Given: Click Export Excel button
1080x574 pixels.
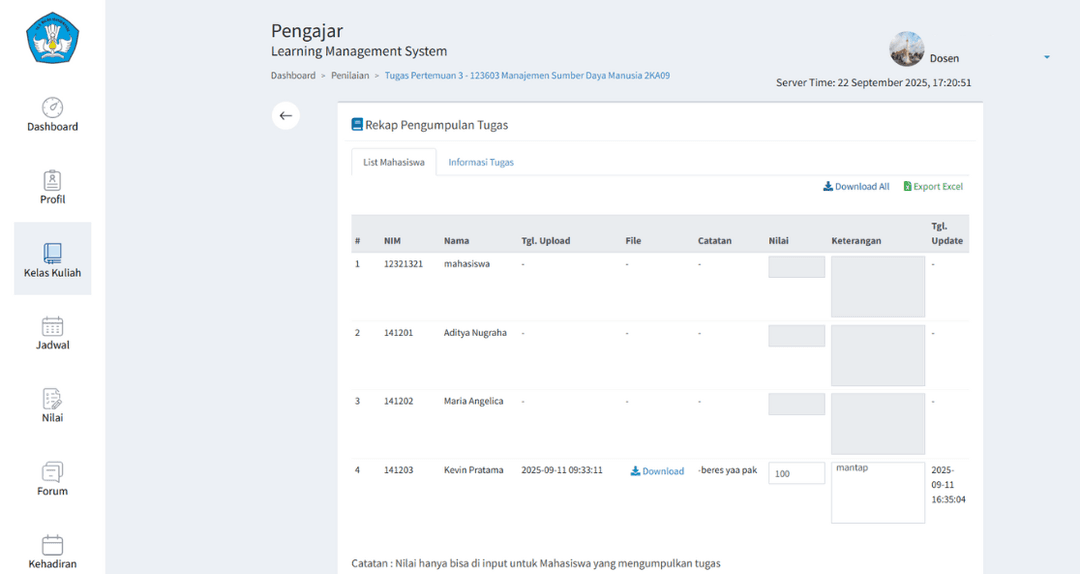Looking at the screenshot, I should coord(933,187).
